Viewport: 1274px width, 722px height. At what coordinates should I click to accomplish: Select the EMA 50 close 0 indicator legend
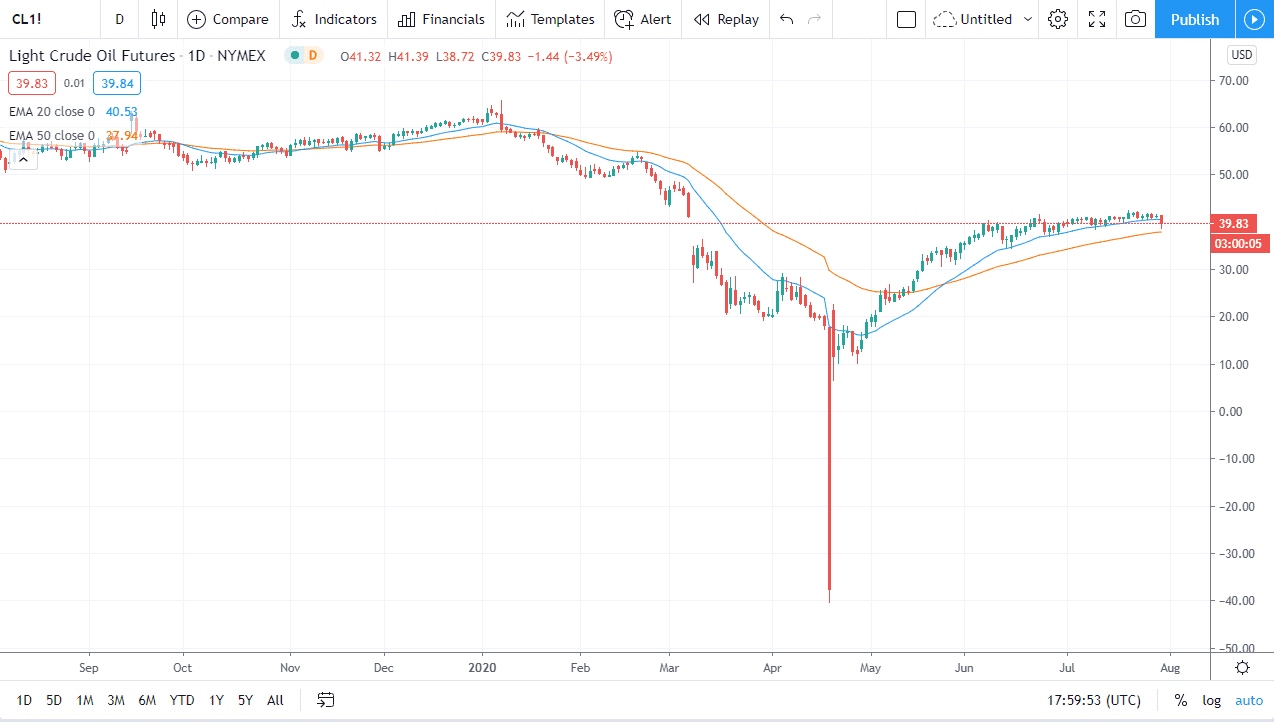[52, 136]
